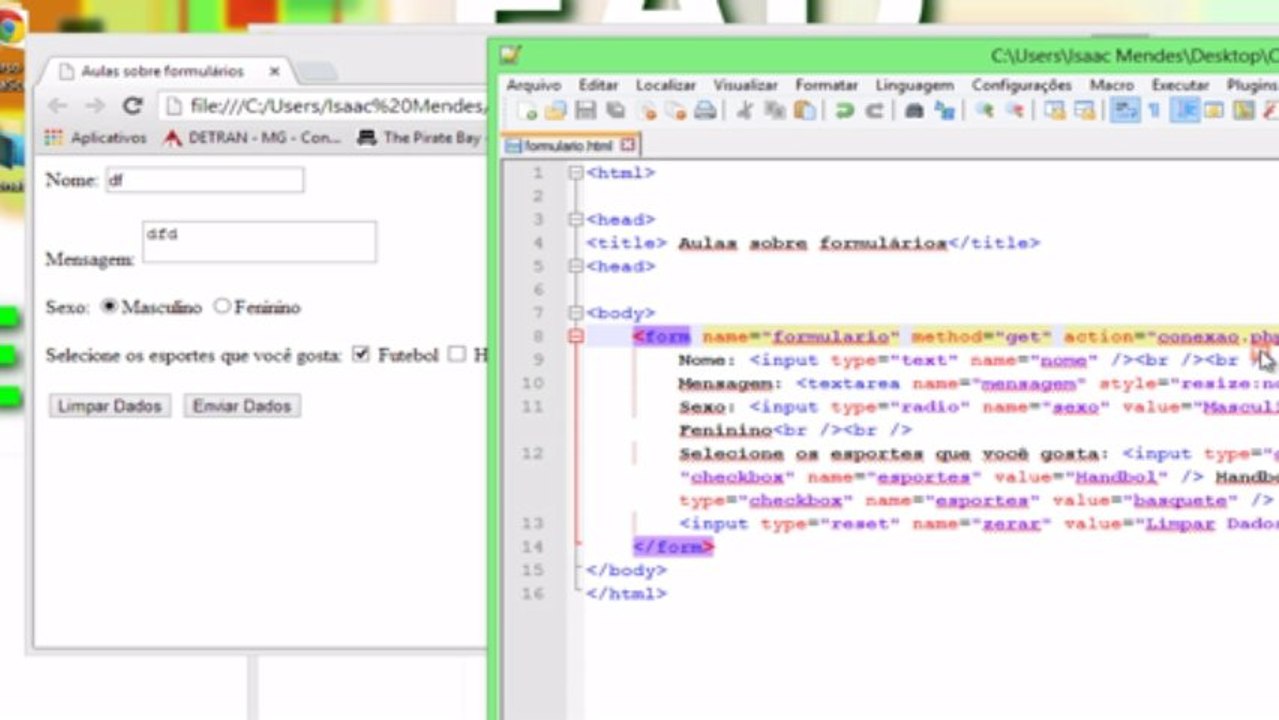Create a new file in Notepad++ toolbar
The width and height of the screenshot is (1279, 720).
[527, 110]
